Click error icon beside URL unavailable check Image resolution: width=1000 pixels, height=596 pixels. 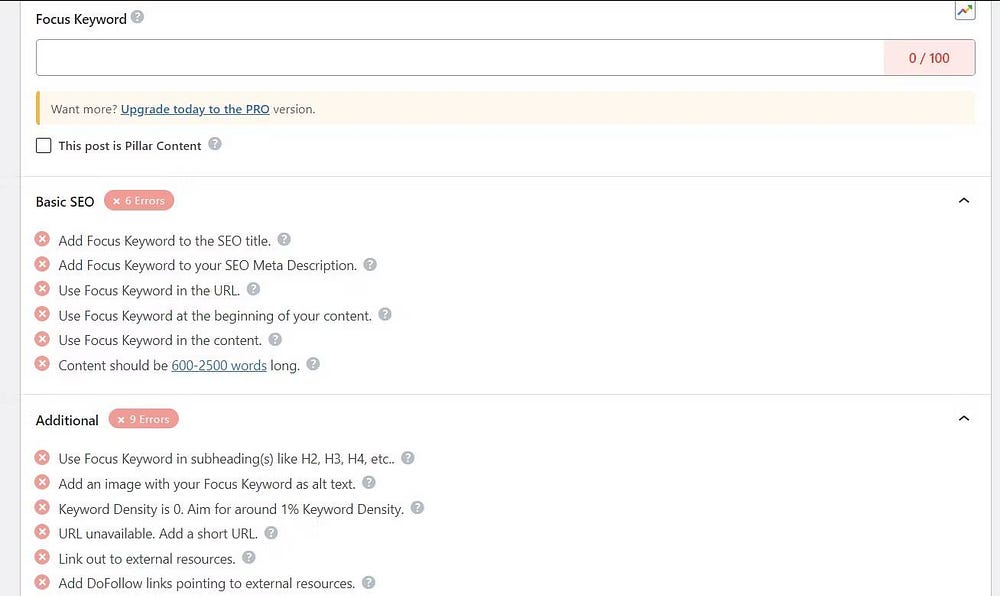pyautogui.click(x=42, y=532)
